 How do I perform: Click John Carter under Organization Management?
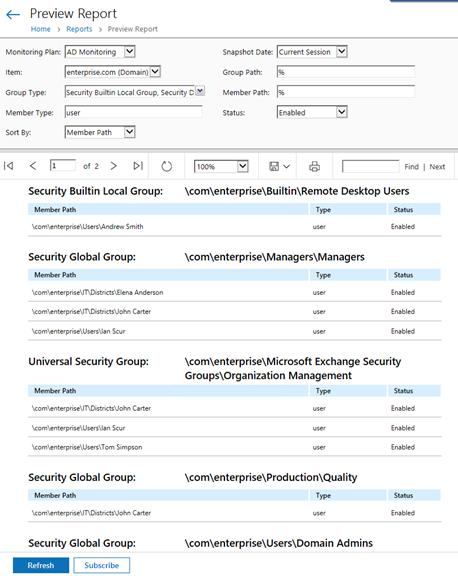(x=91, y=408)
